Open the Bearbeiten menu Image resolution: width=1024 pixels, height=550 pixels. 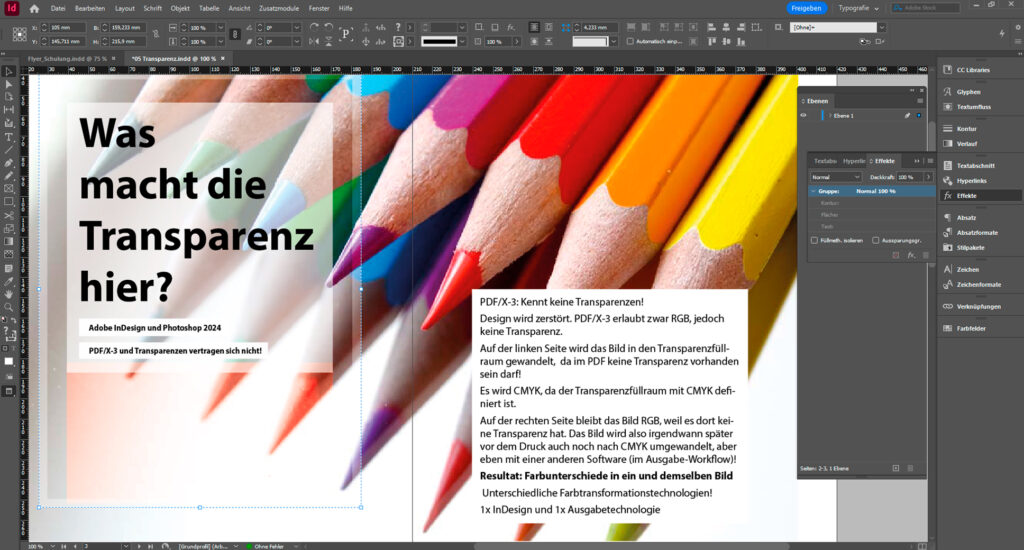[89, 8]
